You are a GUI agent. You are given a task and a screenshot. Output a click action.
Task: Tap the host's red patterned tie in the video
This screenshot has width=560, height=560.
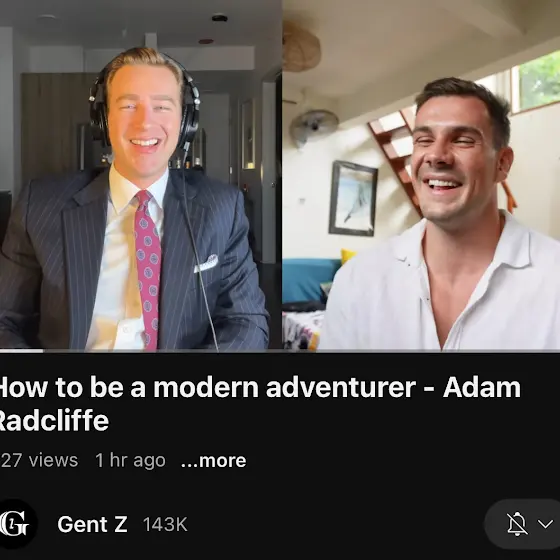pyautogui.click(x=148, y=270)
